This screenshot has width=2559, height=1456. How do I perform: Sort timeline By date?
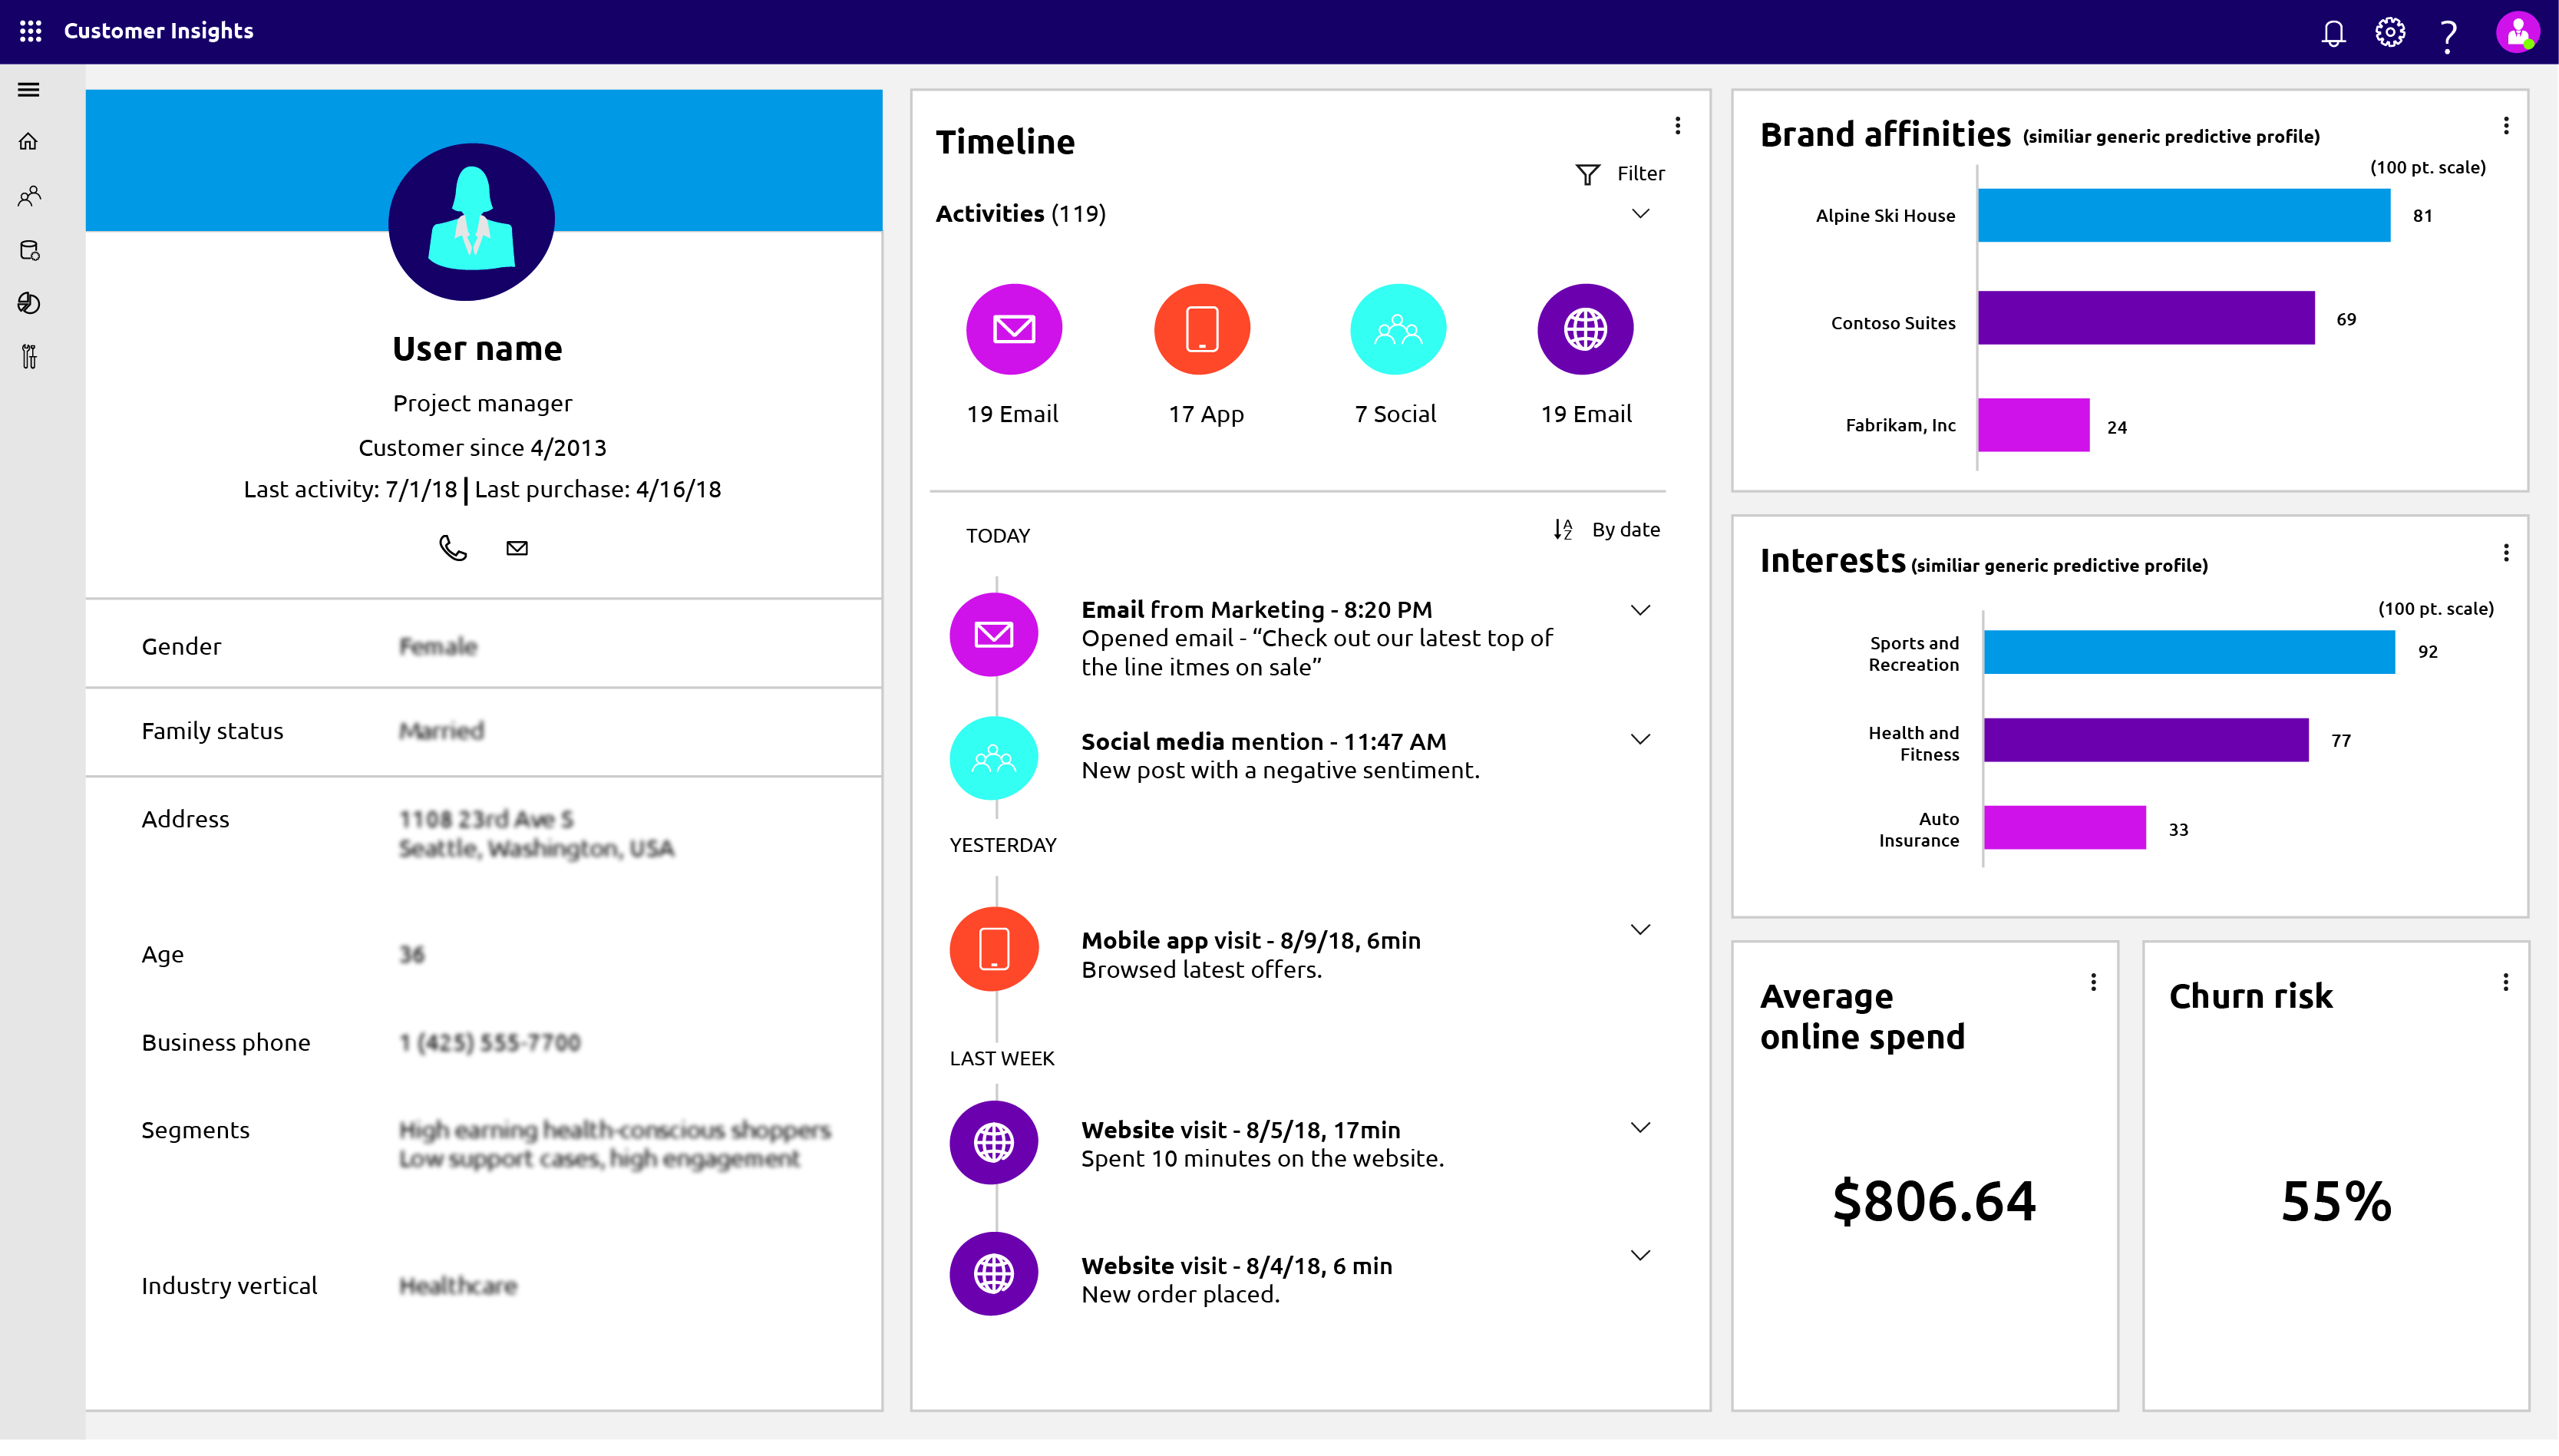click(1607, 530)
